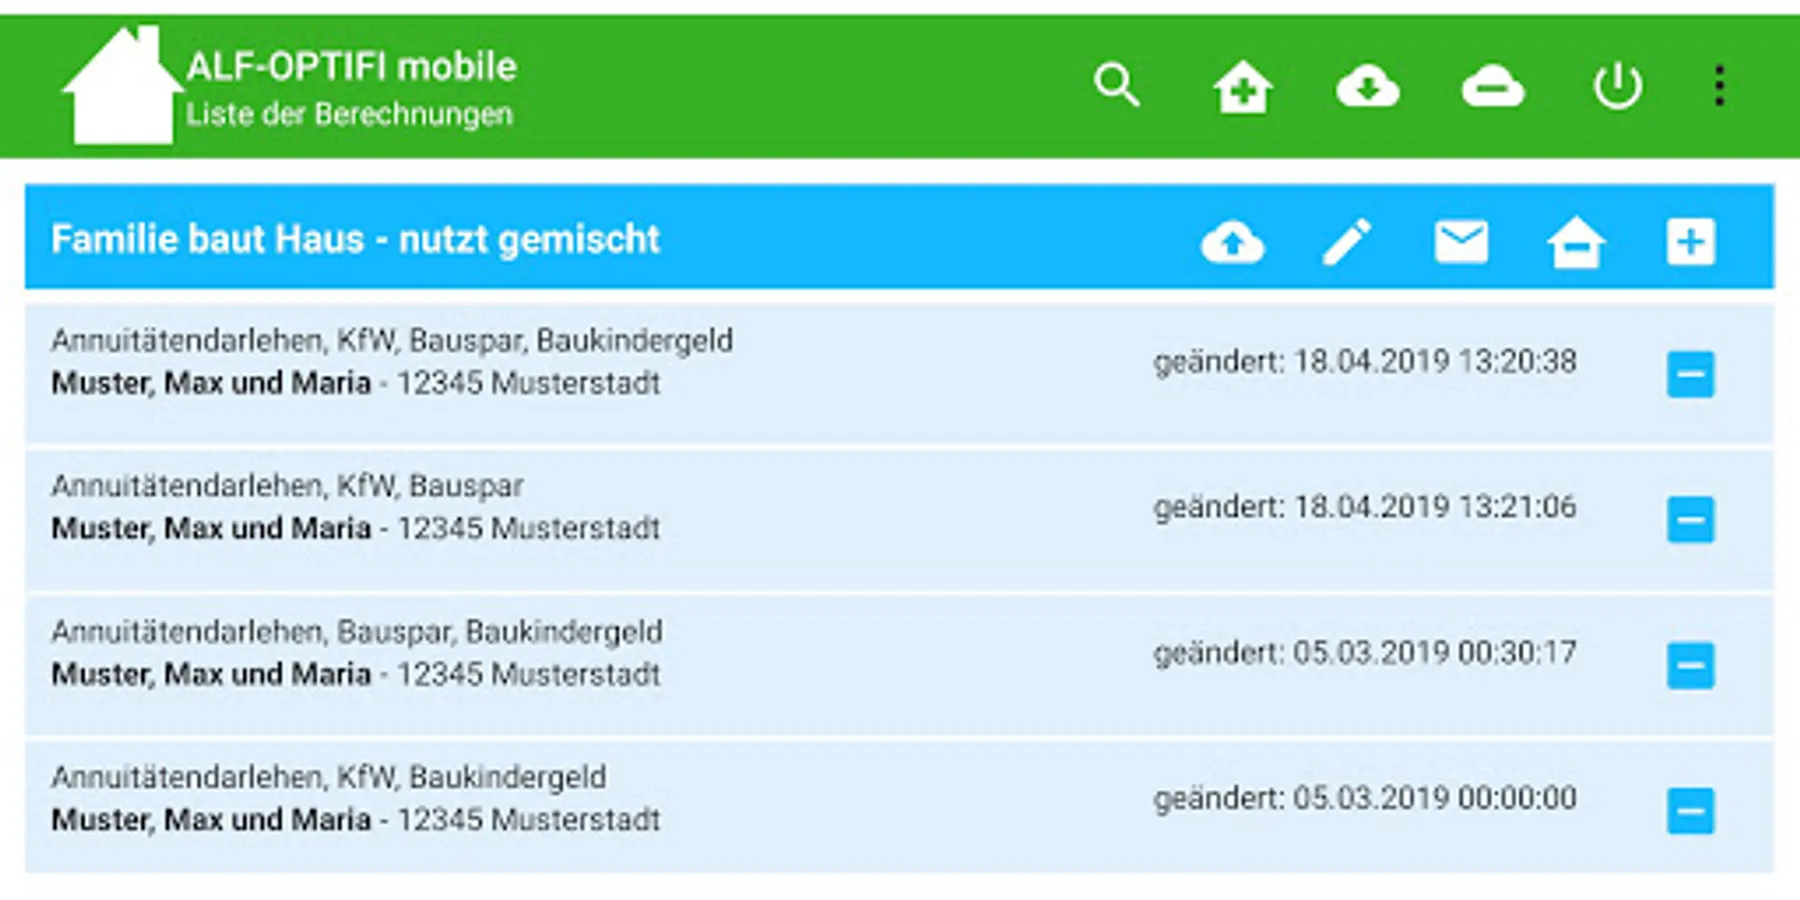Open the search magnifier in header

coord(1117,86)
